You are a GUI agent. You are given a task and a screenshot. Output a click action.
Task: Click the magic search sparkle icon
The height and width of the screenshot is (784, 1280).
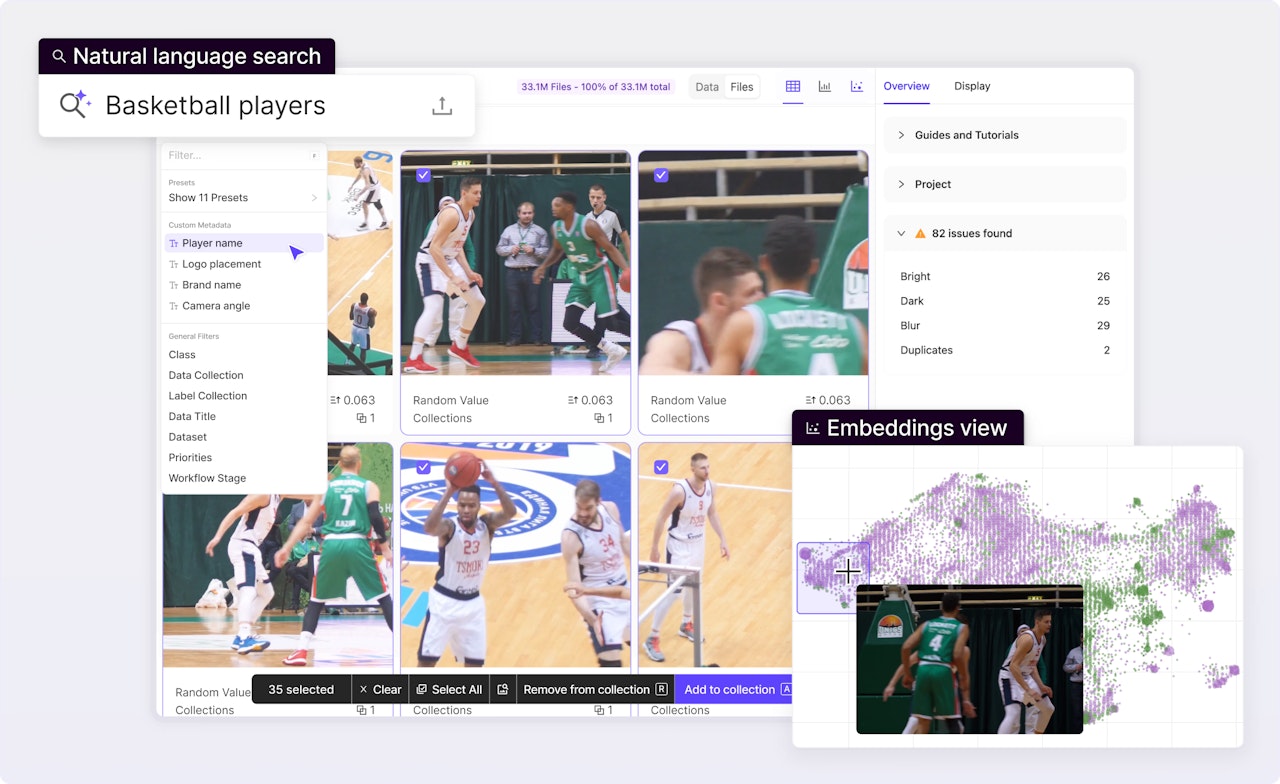click(x=73, y=104)
